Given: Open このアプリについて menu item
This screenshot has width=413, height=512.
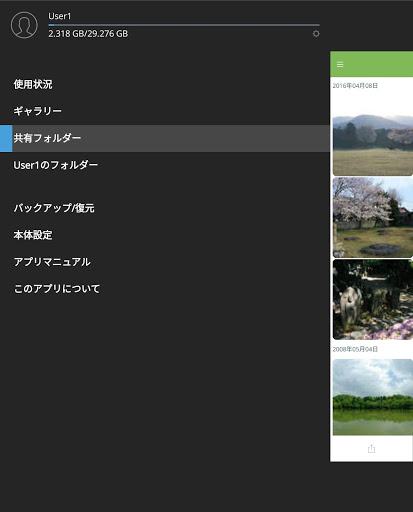Looking at the screenshot, I should pos(57,289).
